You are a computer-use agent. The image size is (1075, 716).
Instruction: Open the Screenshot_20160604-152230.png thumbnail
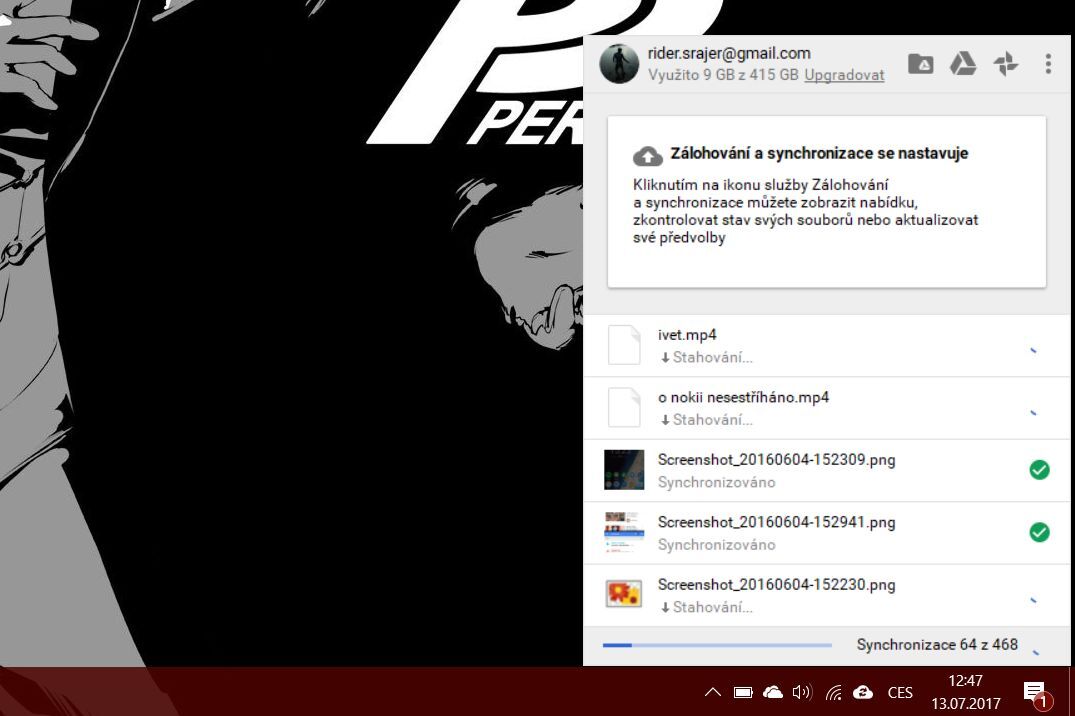(624, 594)
